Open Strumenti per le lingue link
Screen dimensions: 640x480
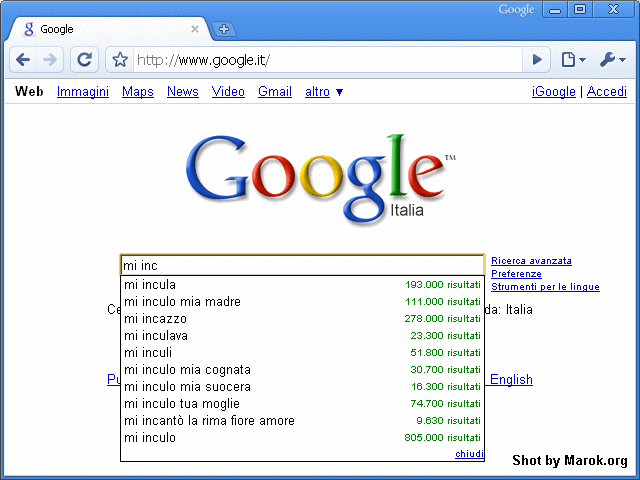click(545, 287)
